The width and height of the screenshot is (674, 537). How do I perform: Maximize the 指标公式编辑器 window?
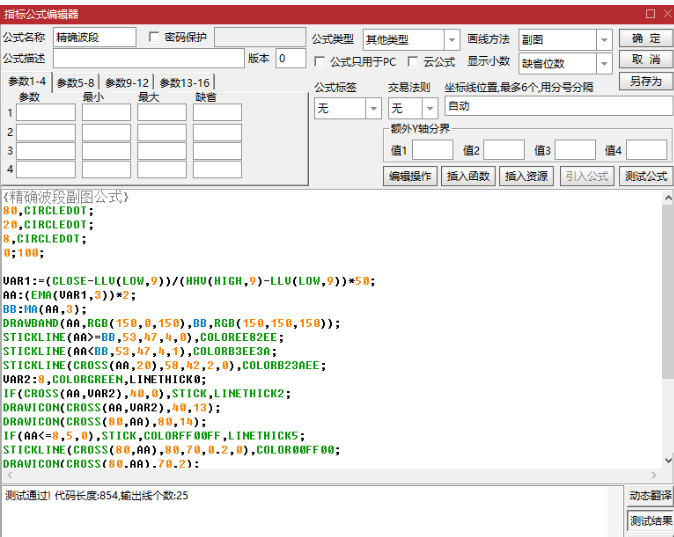point(650,14)
